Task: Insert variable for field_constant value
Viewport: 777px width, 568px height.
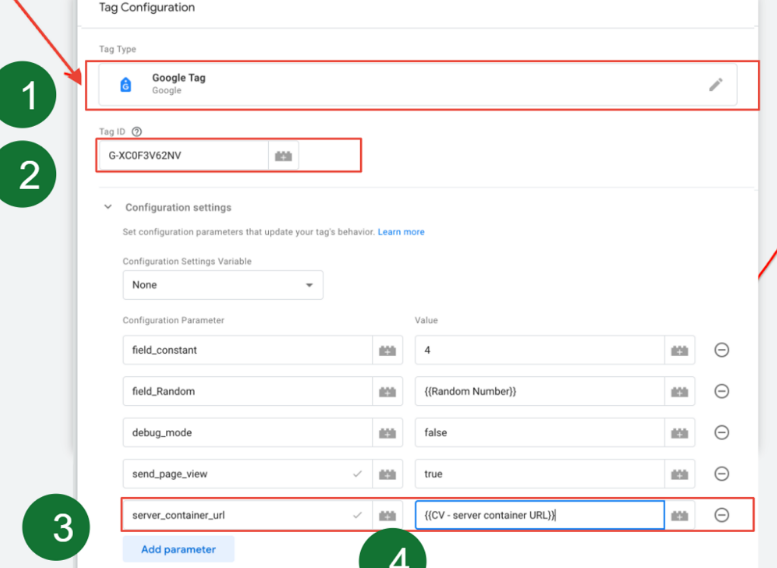Action: click(679, 350)
